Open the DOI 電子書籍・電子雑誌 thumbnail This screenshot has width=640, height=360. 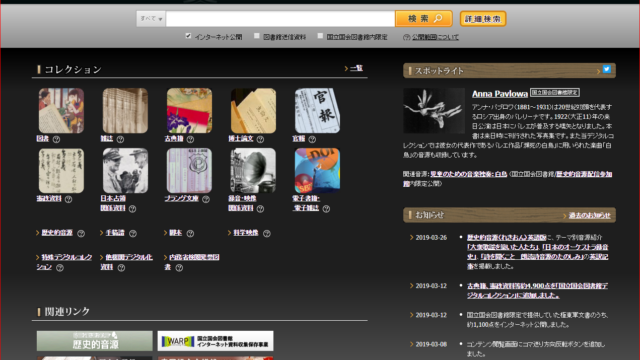click(x=317, y=171)
